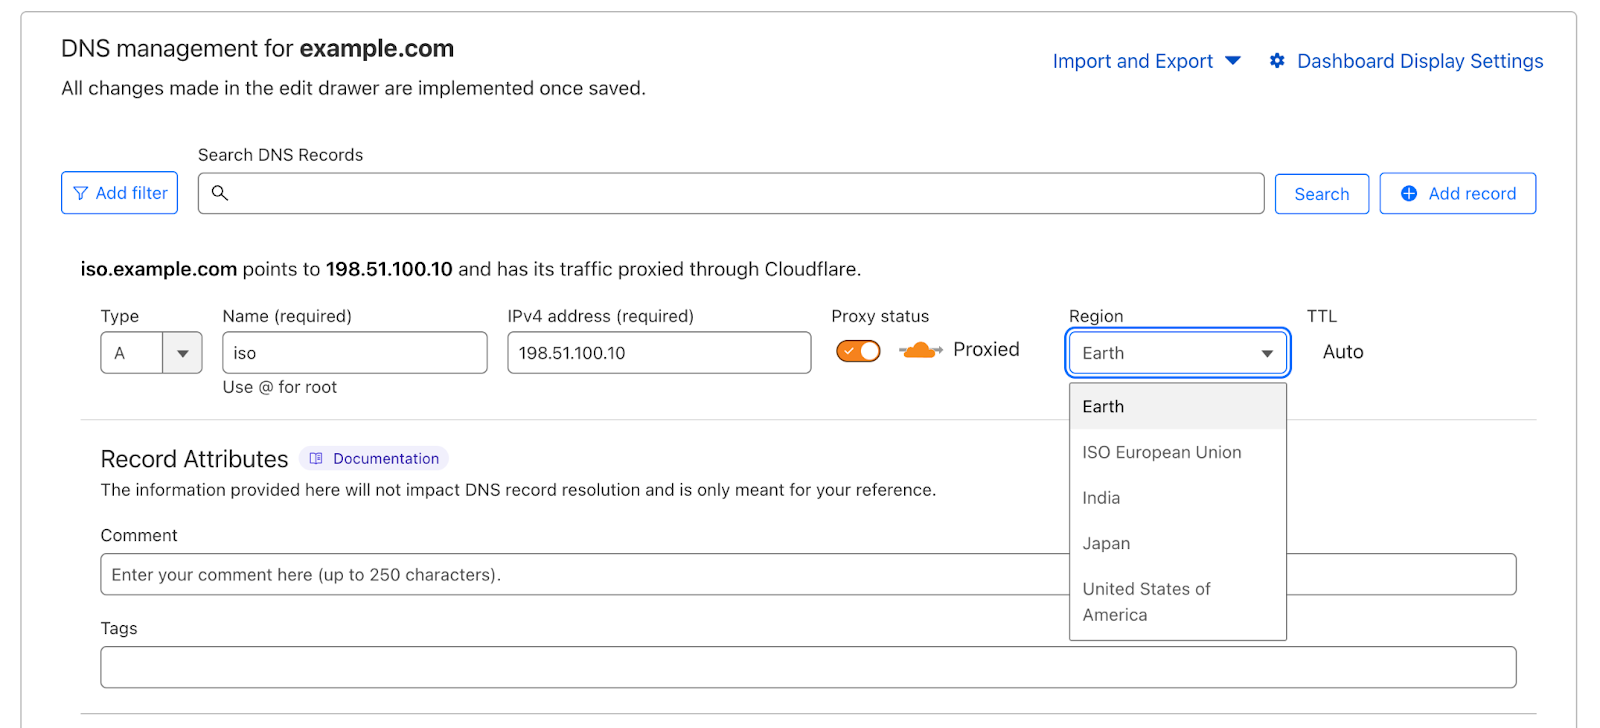Open the Documentation link

point(385,458)
